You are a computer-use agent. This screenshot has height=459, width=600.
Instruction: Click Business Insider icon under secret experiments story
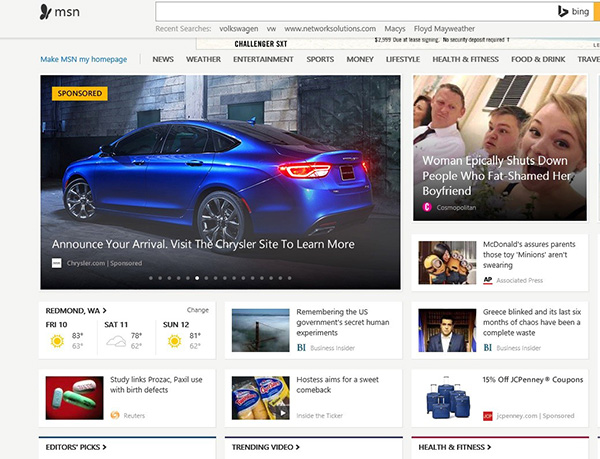tap(301, 348)
